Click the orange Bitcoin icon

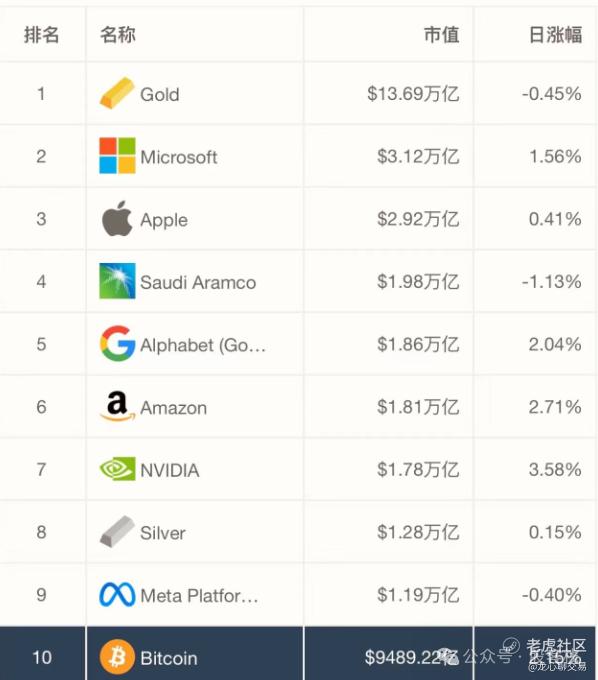click(x=117, y=657)
